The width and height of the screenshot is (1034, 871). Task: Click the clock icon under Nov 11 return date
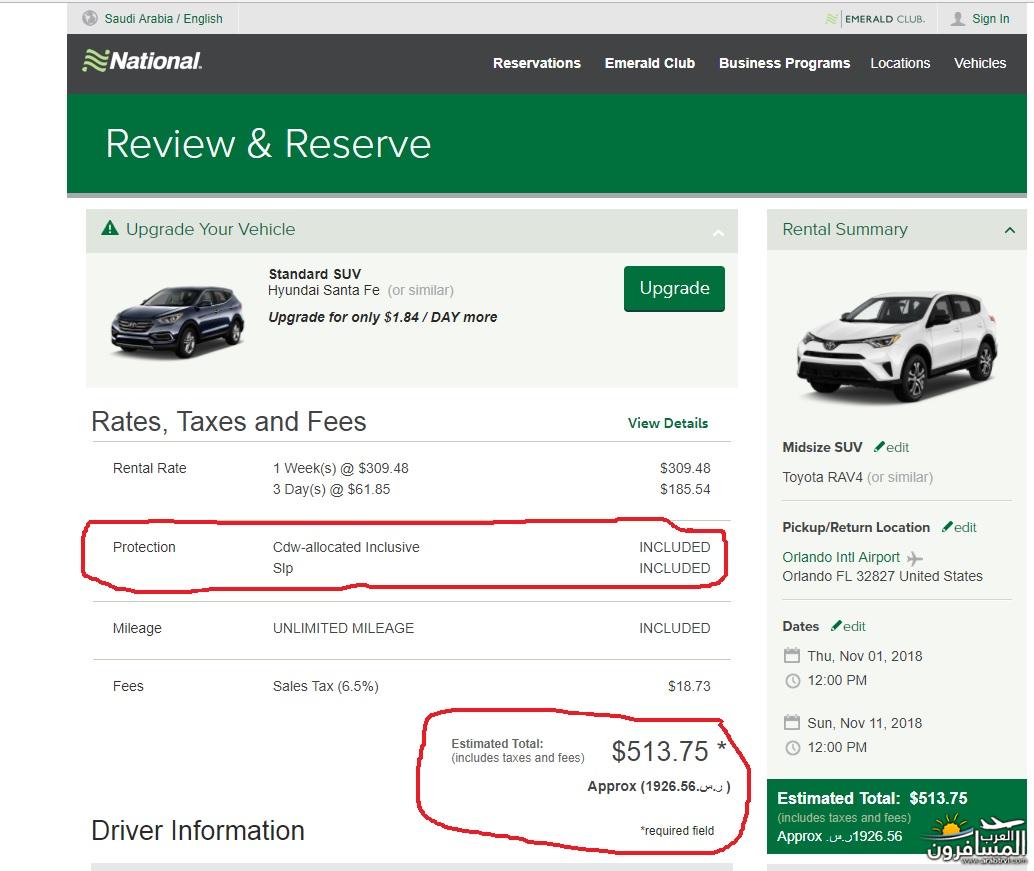(792, 748)
